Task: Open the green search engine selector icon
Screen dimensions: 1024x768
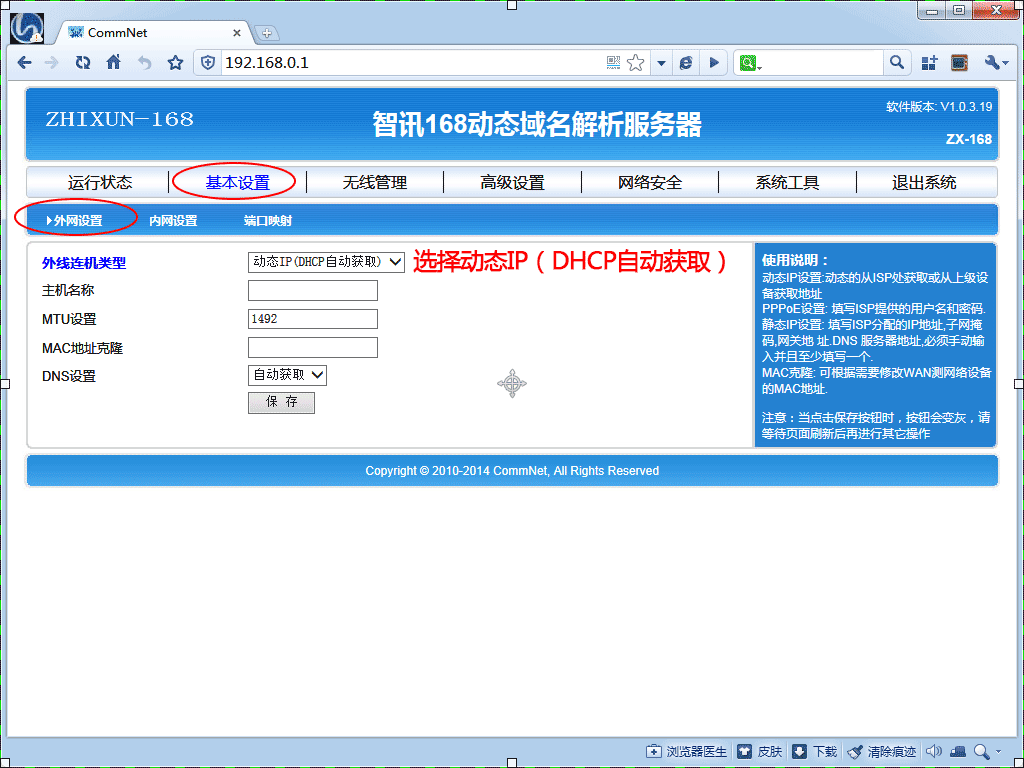Action: pos(749,63)
